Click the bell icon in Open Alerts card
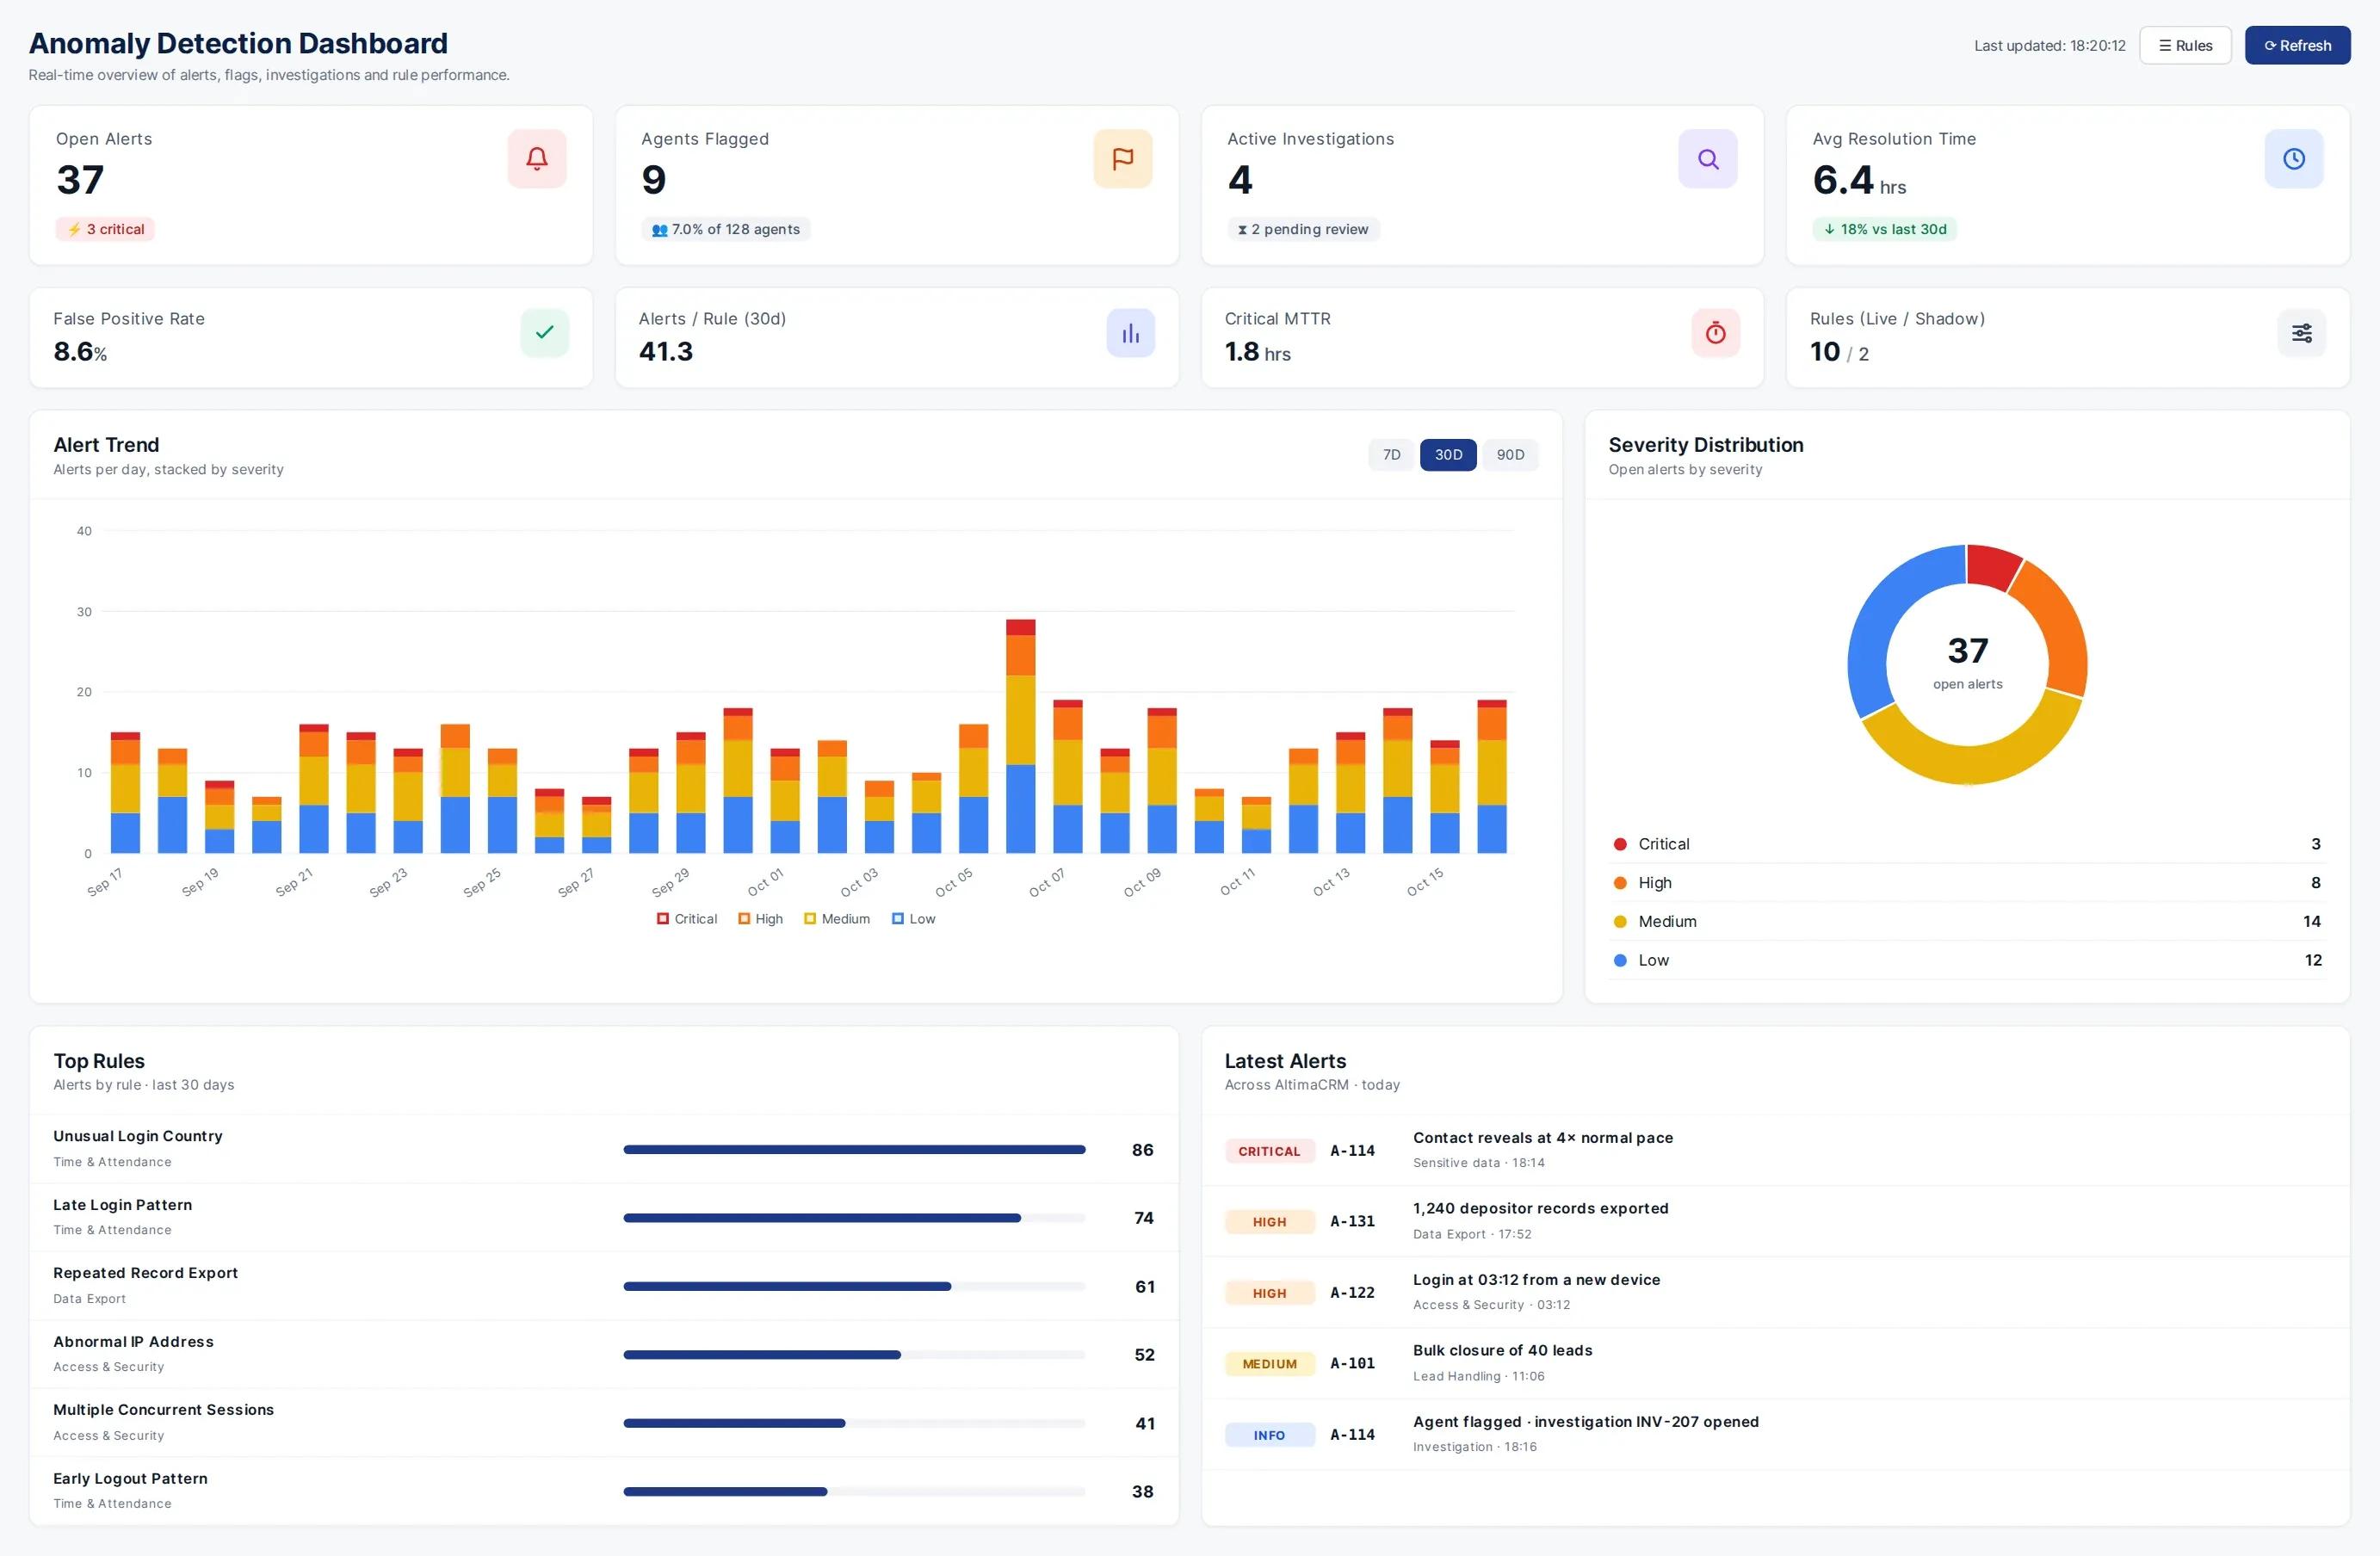Viewport: 2380px width, 1556px height. pyautogui.click(x=537, y=158)
